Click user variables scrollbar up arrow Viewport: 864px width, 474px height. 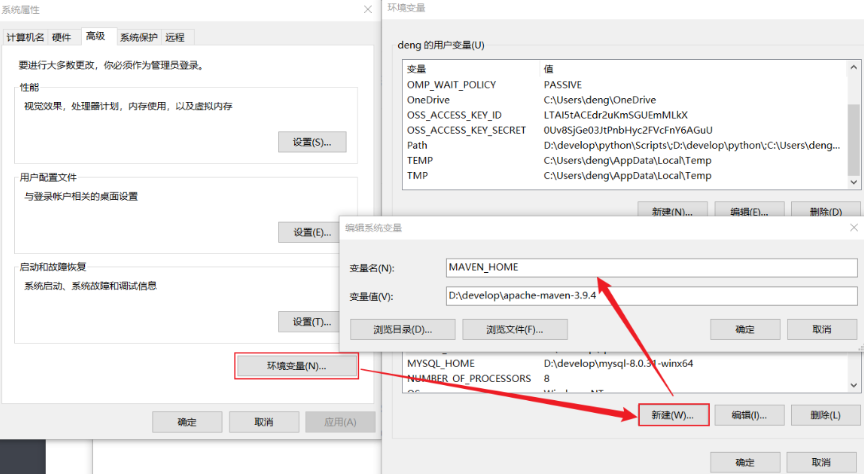[854, 67]
